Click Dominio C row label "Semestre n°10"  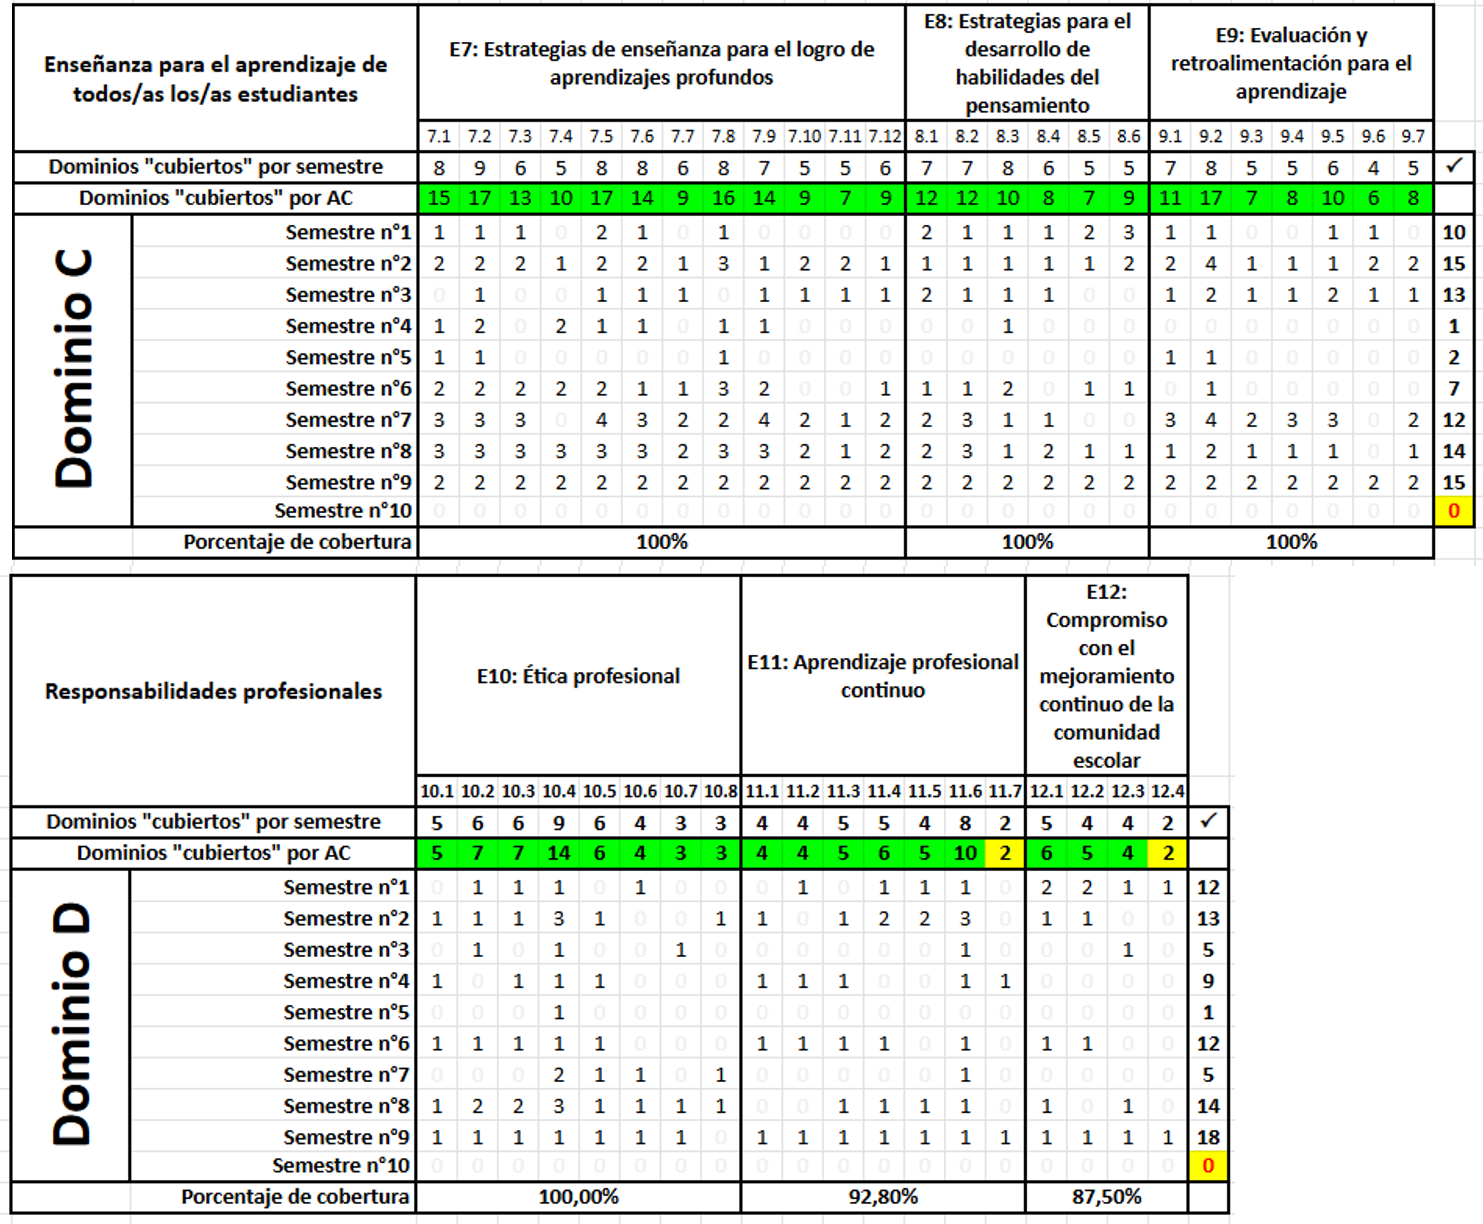(343, 511)
